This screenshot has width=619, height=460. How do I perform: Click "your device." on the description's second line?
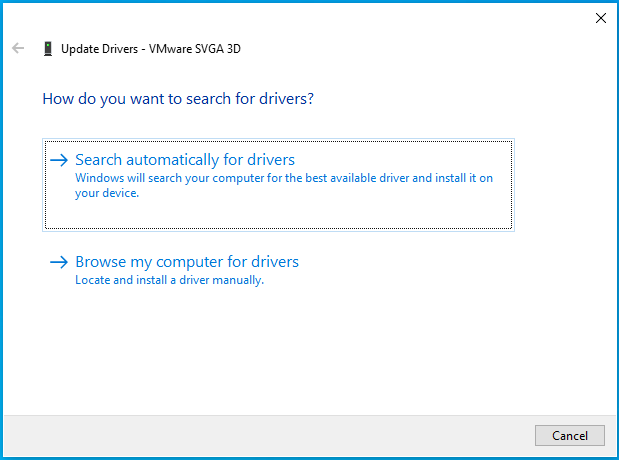(x=106, y=193)
